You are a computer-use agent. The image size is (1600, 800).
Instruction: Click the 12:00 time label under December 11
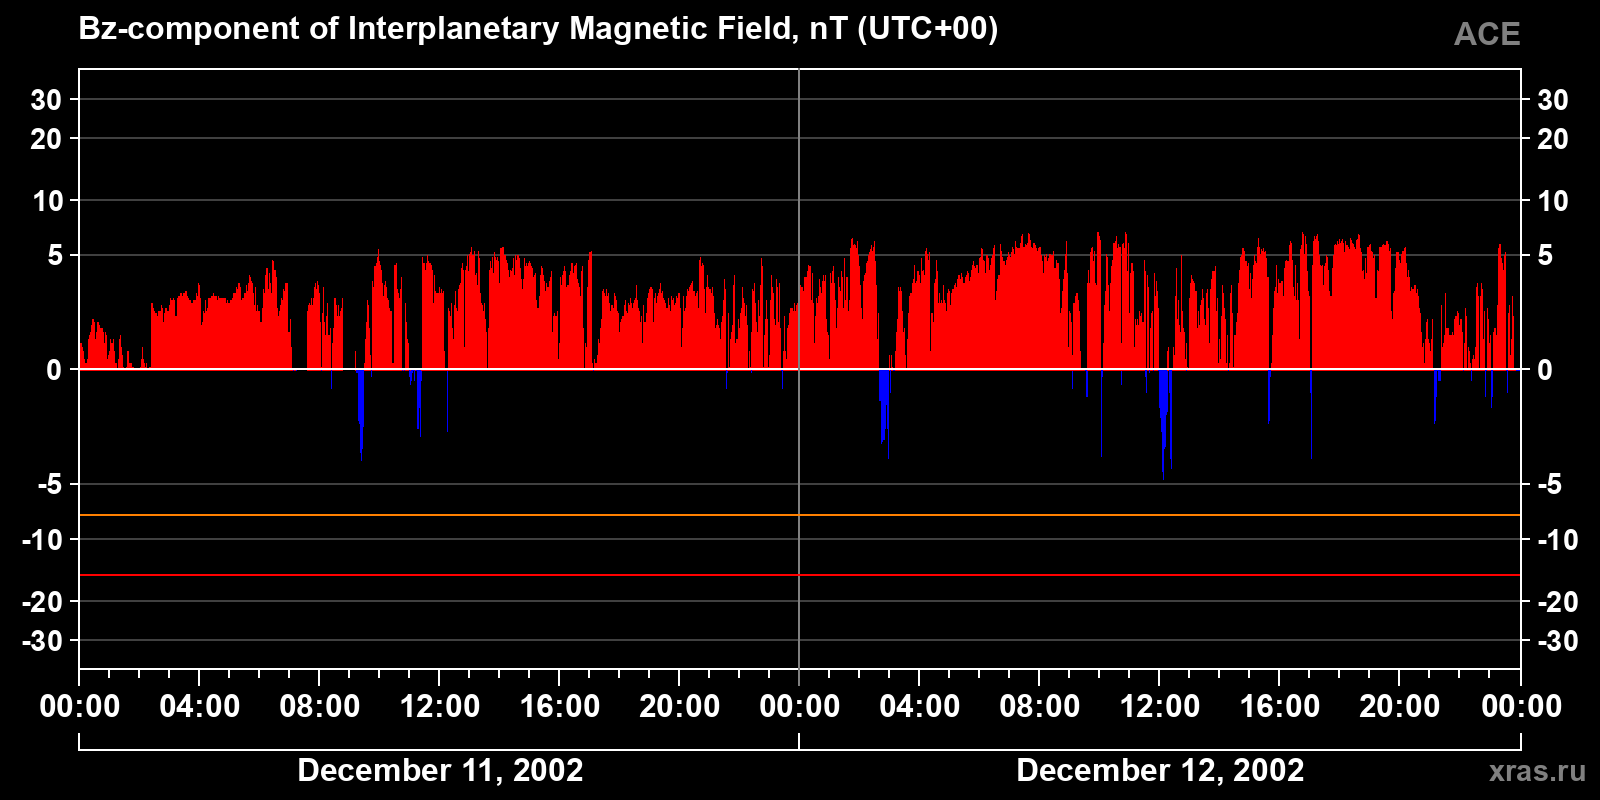[x=440, y=706]
